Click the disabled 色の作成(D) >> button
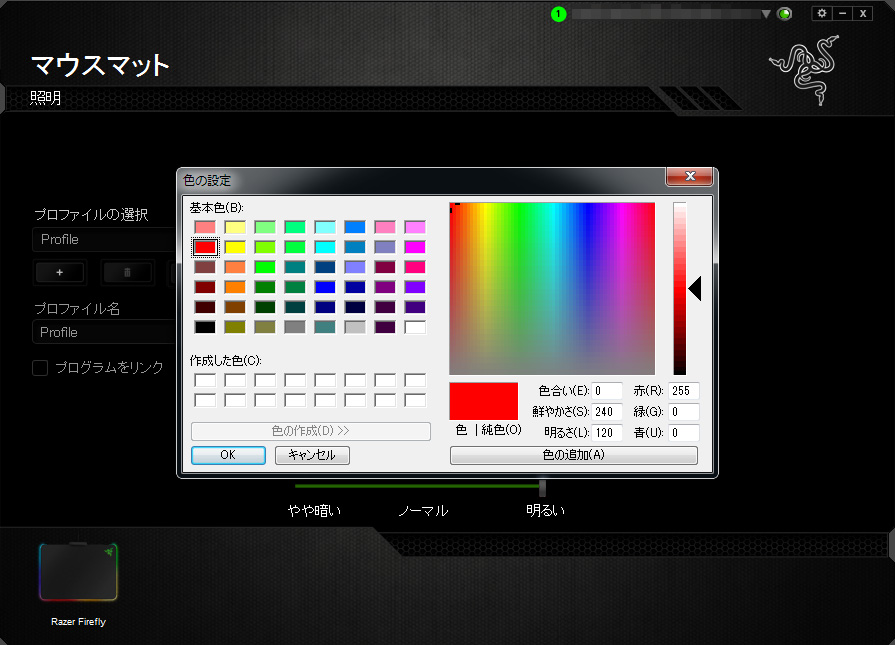Screen dimensions: 895x645 pyautogui.click(x=311, y=431)
